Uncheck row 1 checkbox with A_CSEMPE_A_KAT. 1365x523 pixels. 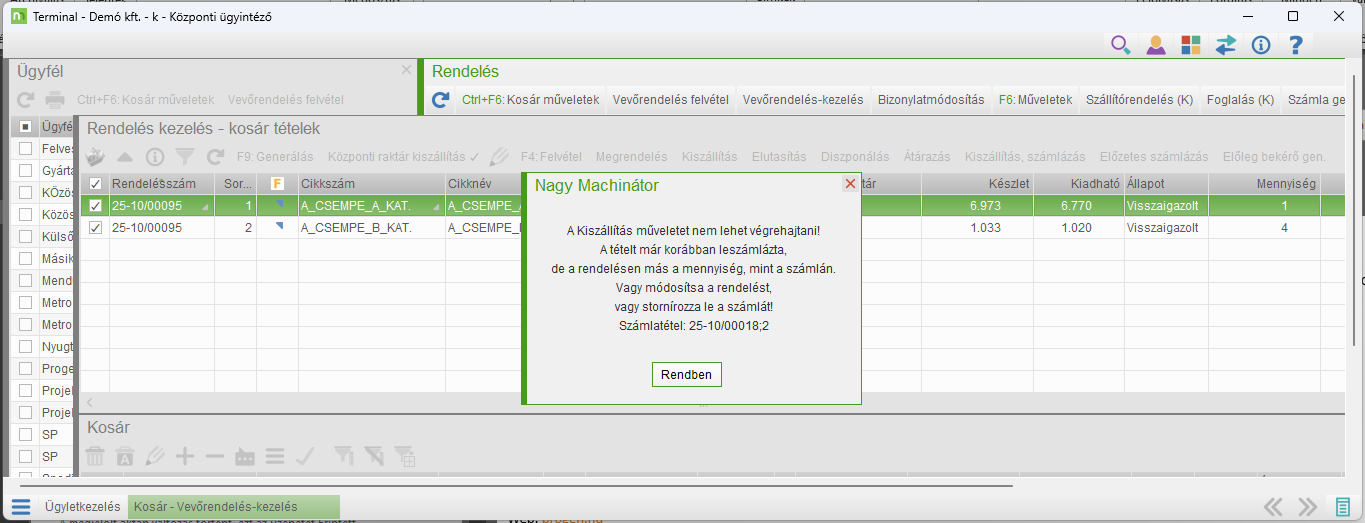95,205
